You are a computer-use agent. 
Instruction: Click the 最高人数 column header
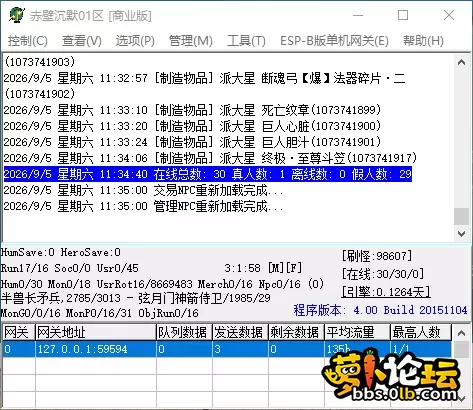[x=421, y=332]
